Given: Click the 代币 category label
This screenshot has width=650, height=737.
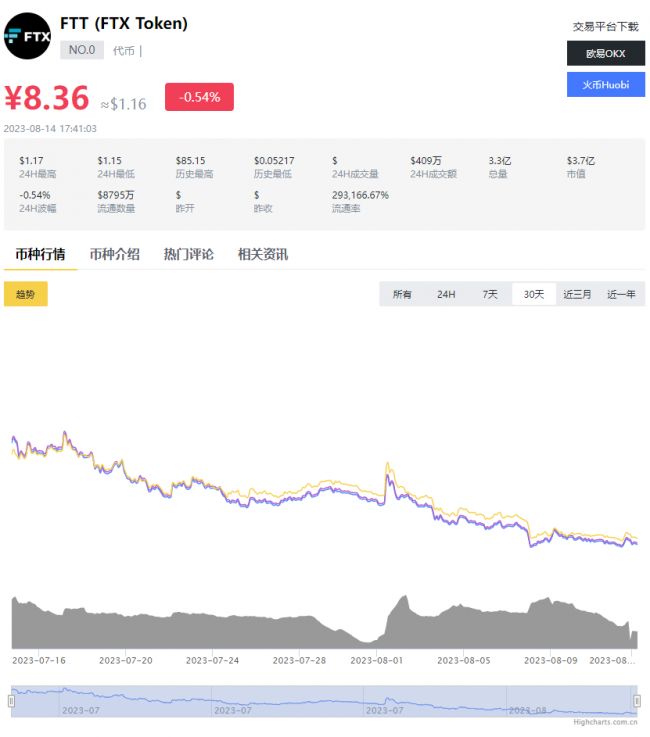Looking at the screenshot, I should (x=124, y=51).
